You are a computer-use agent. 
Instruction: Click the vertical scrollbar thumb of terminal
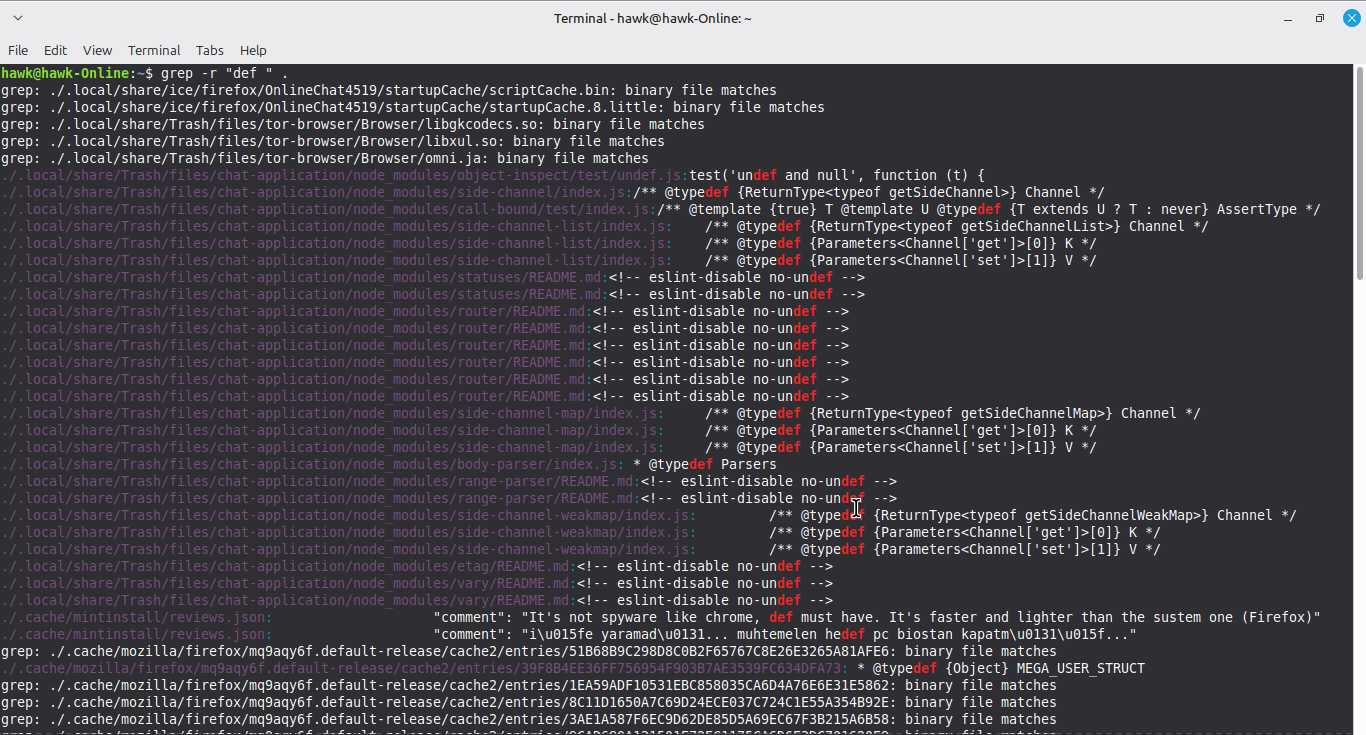(x=1359, y=172)
